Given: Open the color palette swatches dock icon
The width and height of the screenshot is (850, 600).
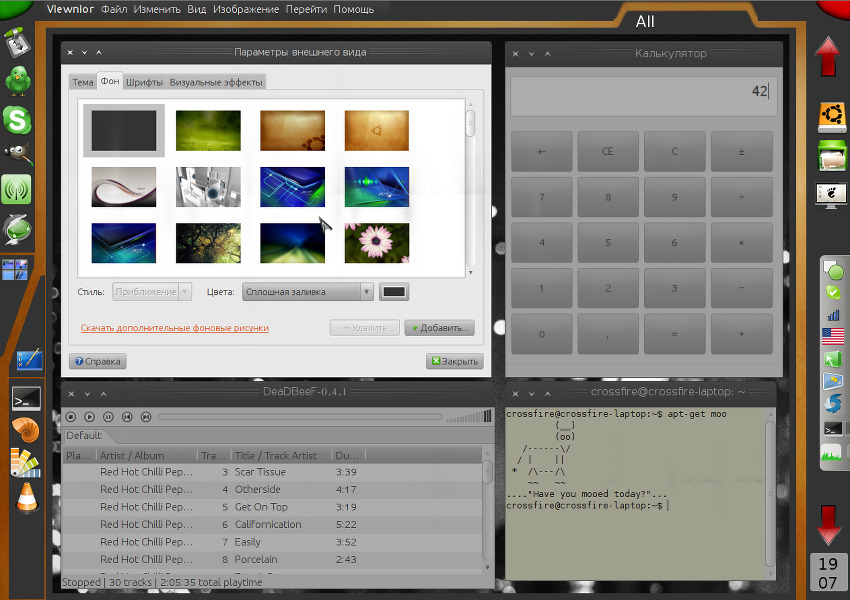Looking at the screenshot, I should click(x=25, y=463).
